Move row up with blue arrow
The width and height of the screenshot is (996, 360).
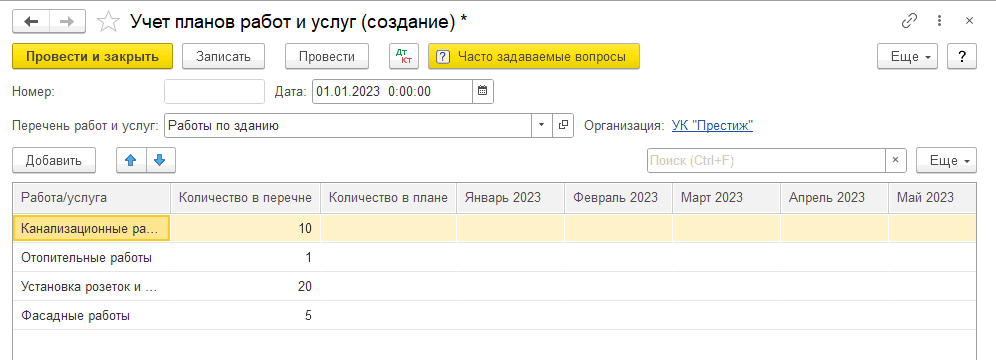pyautogui.click(x=131, y=160)
